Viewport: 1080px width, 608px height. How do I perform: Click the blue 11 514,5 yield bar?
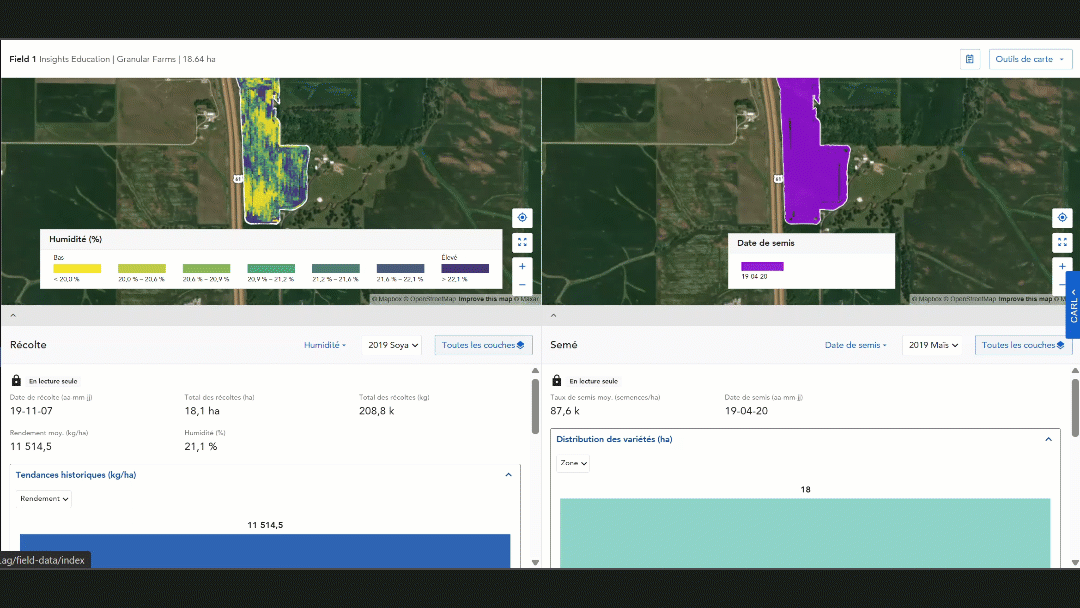coord(265,551)
